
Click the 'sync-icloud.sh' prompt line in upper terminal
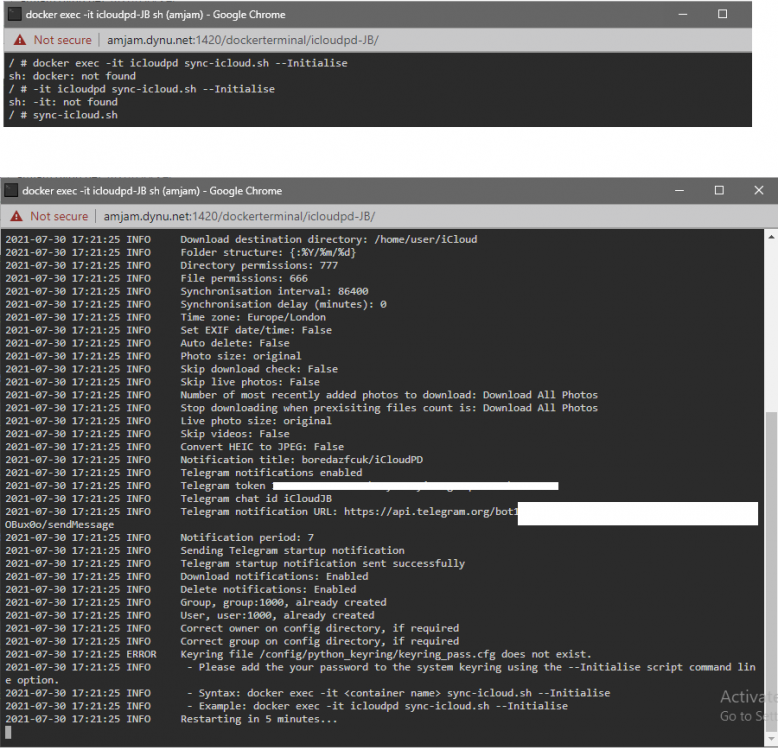click(63, 115)
